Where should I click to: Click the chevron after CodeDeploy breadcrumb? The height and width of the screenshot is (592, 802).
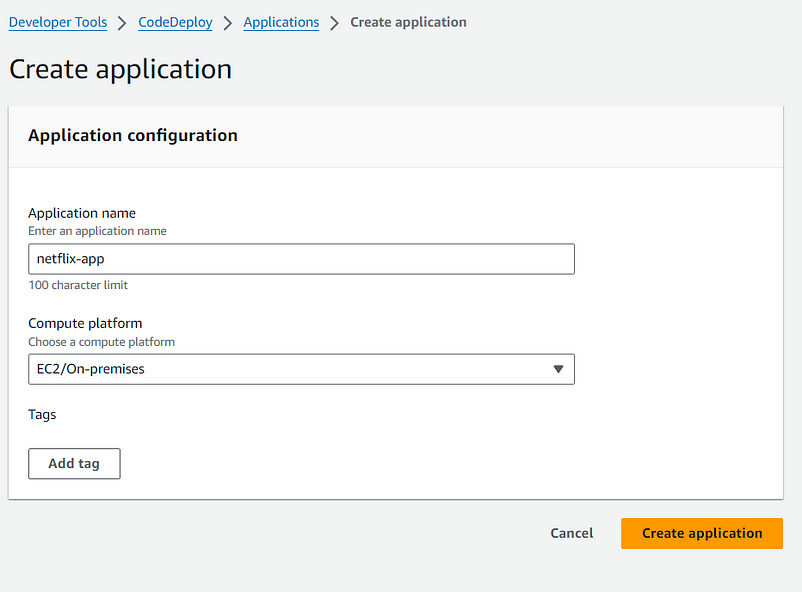click(228, 23)
